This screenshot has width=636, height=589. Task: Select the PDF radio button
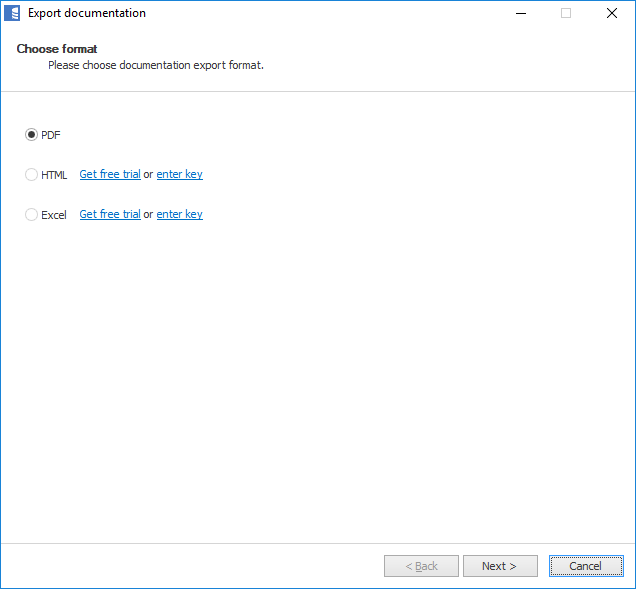(x=32, y=135)
